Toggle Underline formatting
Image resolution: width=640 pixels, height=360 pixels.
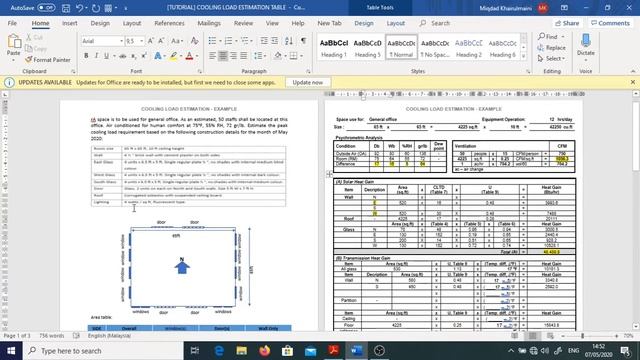(x=107, y=56)
